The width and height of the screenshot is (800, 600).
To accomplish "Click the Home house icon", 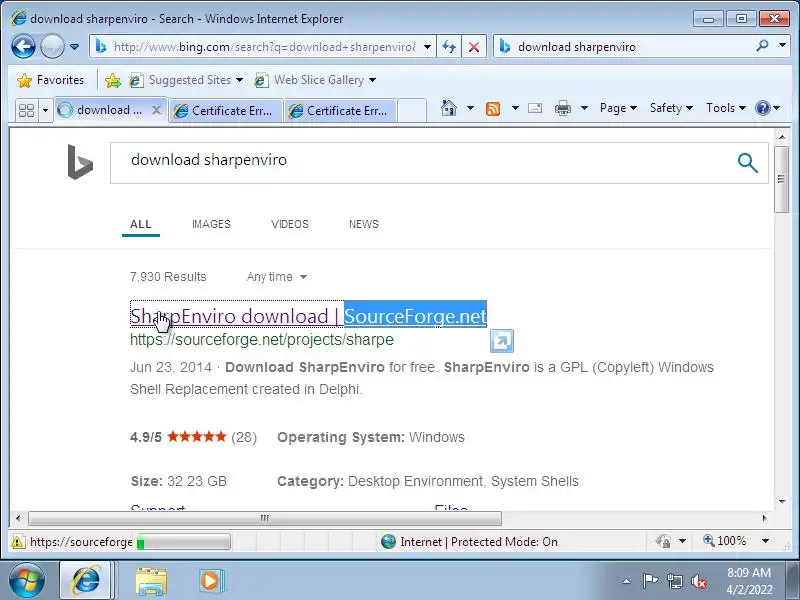I will click(449, 108).
